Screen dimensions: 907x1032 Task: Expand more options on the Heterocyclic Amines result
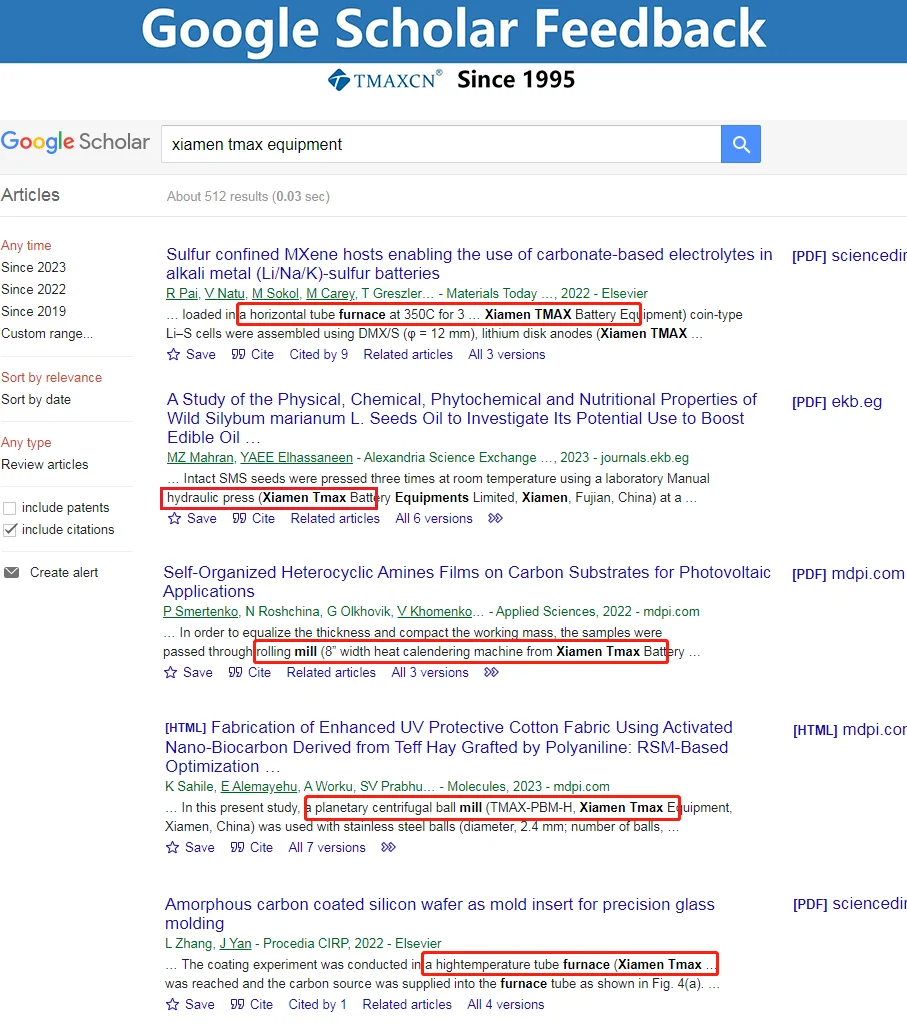[x=491, y=673]
